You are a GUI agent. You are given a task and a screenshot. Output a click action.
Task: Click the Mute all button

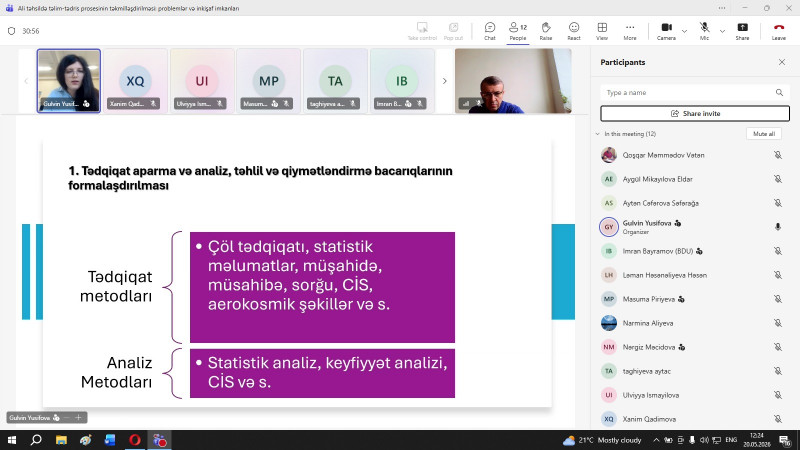tap(764, 134)
